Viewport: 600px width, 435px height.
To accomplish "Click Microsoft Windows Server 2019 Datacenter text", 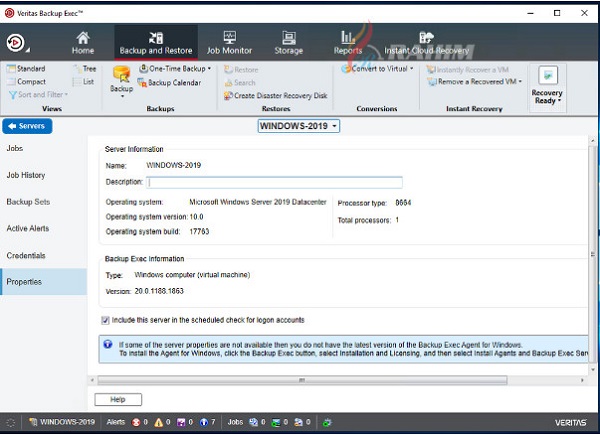I will (x=258, y=202).
